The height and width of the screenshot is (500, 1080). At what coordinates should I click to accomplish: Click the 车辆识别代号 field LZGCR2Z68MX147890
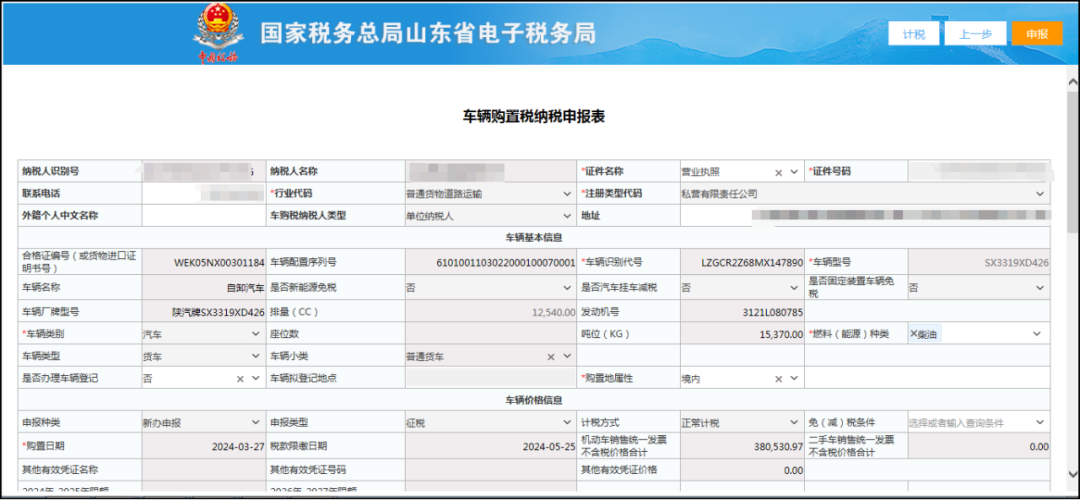point(741,262)
